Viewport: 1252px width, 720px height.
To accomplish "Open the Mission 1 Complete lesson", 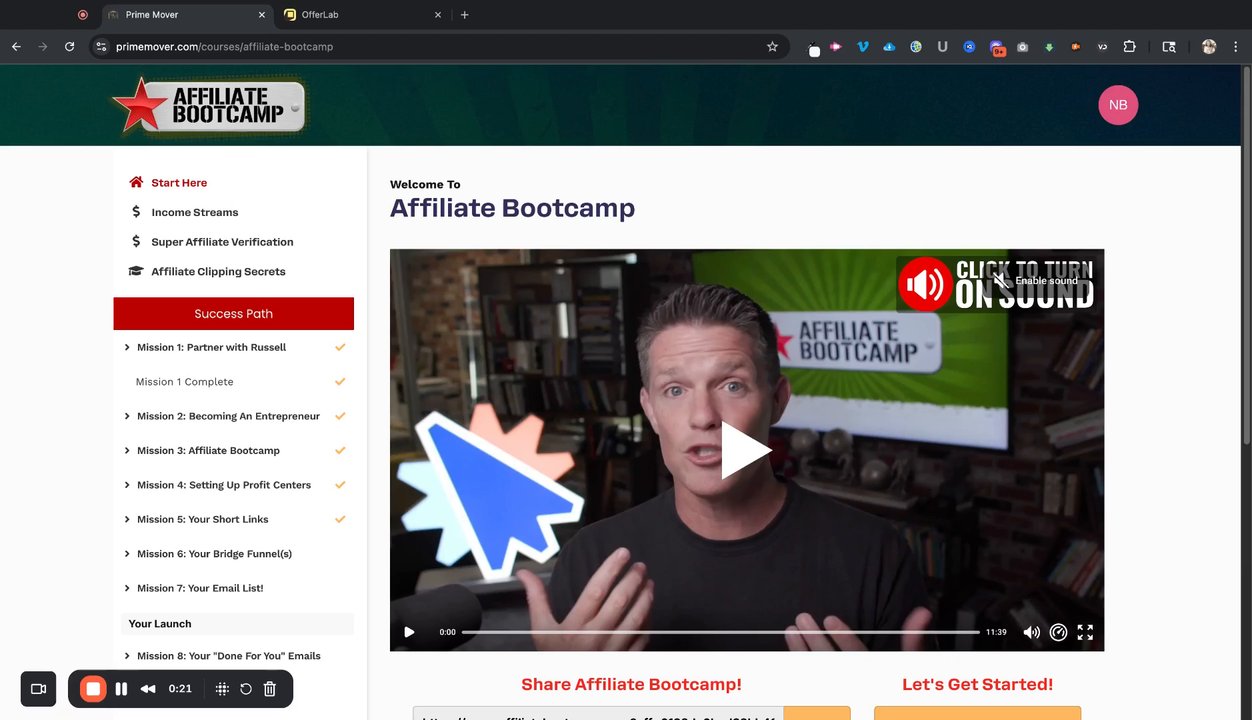I will 184,382.
